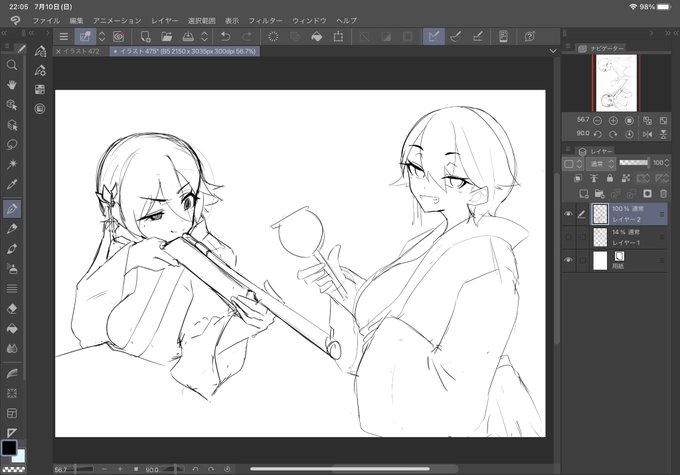Toggle Lock Transparent Pixels icon
This screenshot has width=680, height=475.
pos(626,178)
